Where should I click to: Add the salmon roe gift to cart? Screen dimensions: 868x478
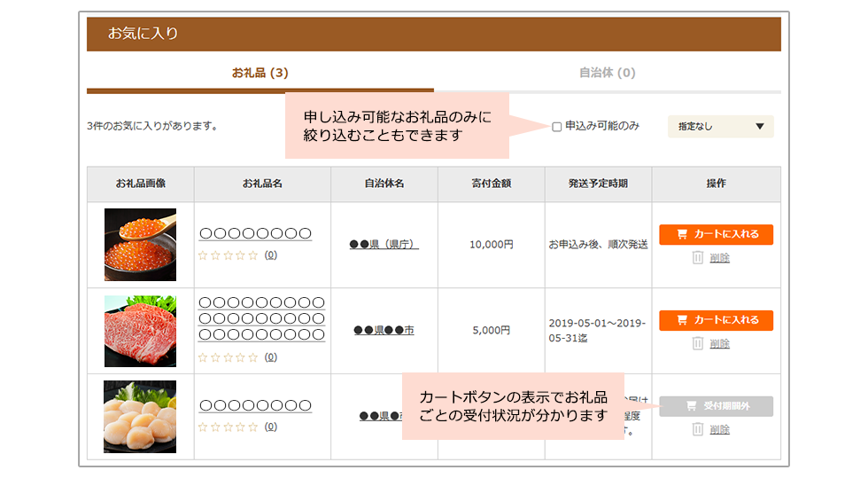[x=716, y=234]
